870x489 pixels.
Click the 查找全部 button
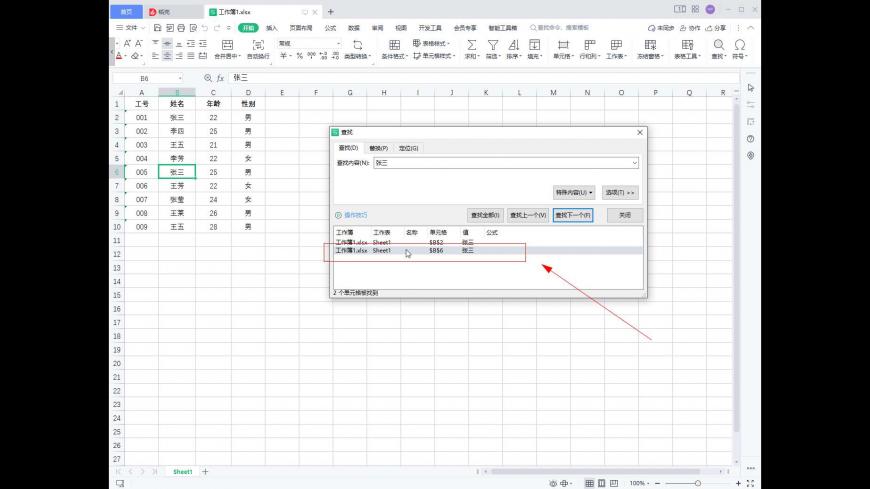(x=485, y=215)
